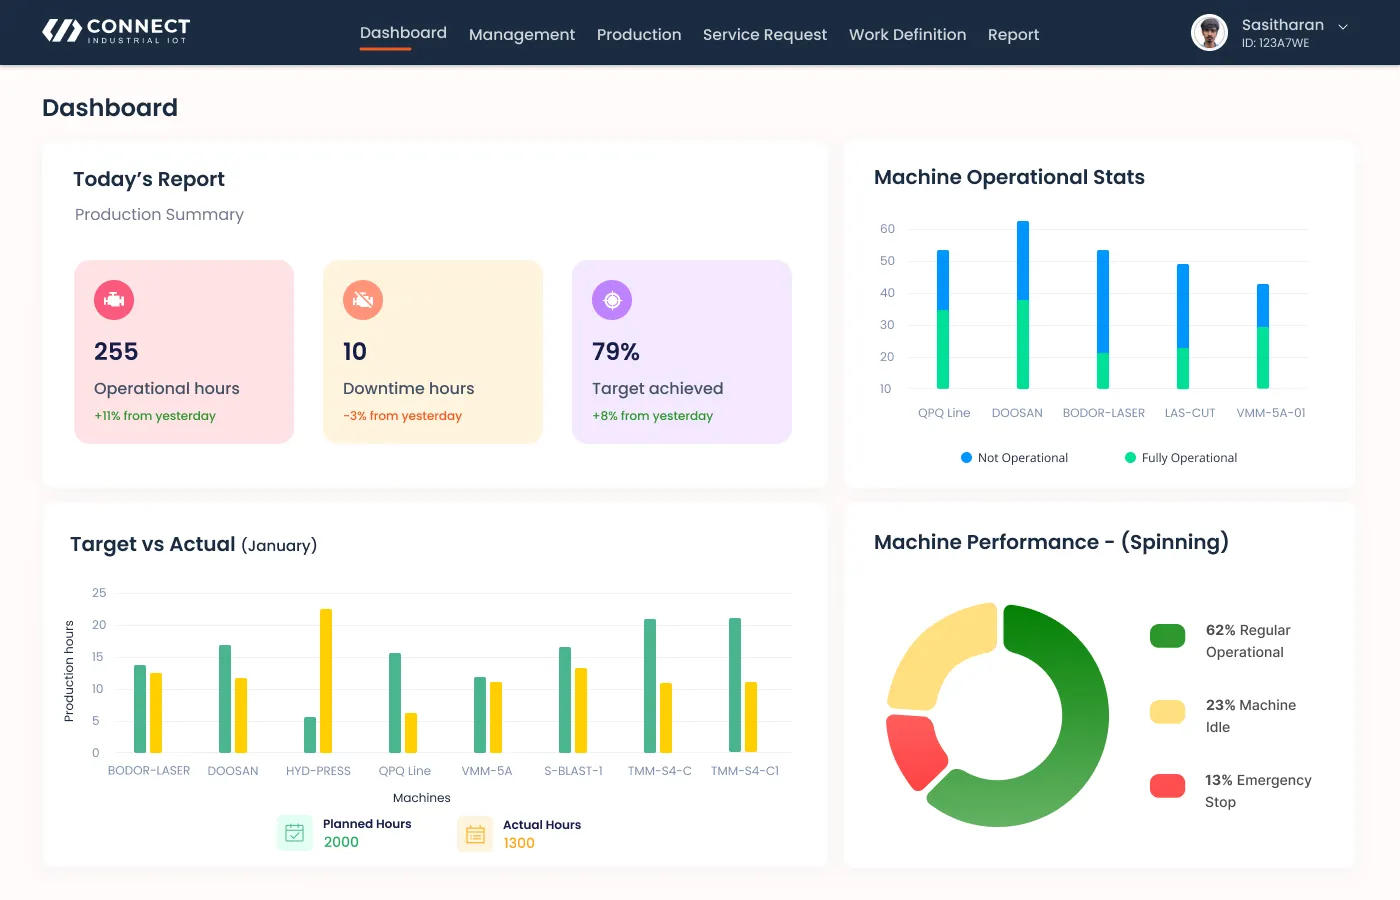Image resolution: width=1400 pixels, height=900 pixels.
Task: Click the VMM-5A-01 stacked bar
Action: click(x=1263, y=336)
